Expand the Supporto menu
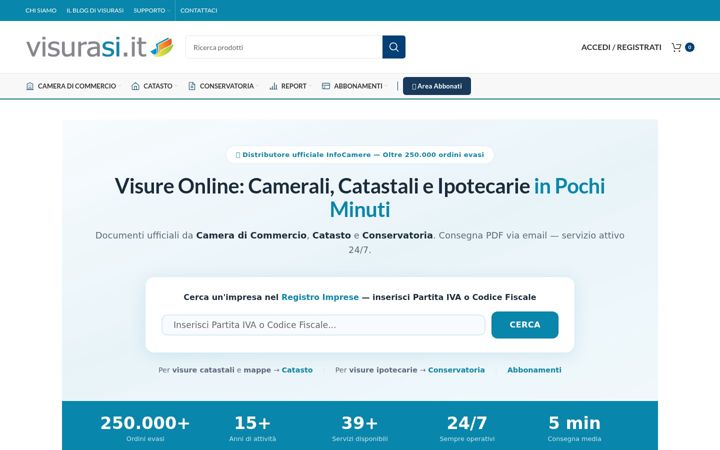The height and width of the screenshot is (450, 720). [x=151, y=10]
